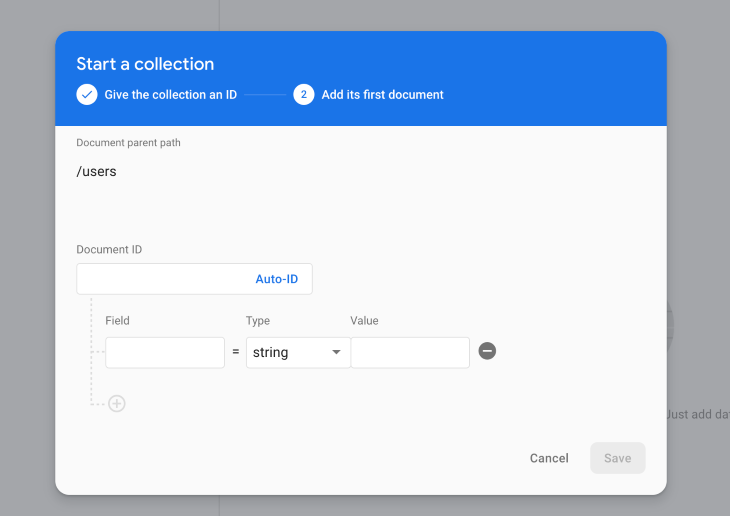
Task: Generate an ID with Auto-ID
Action: pos(276,279)
